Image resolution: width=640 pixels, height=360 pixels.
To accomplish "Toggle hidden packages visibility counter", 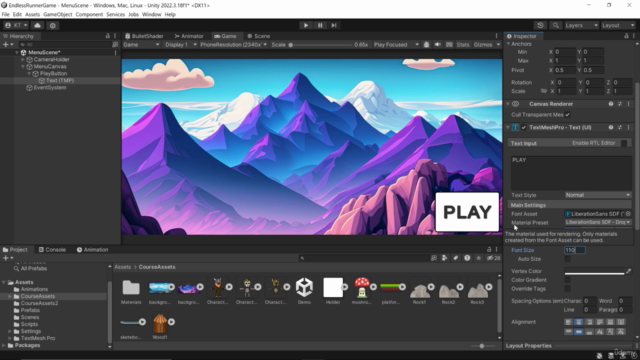I will point(493,258).
